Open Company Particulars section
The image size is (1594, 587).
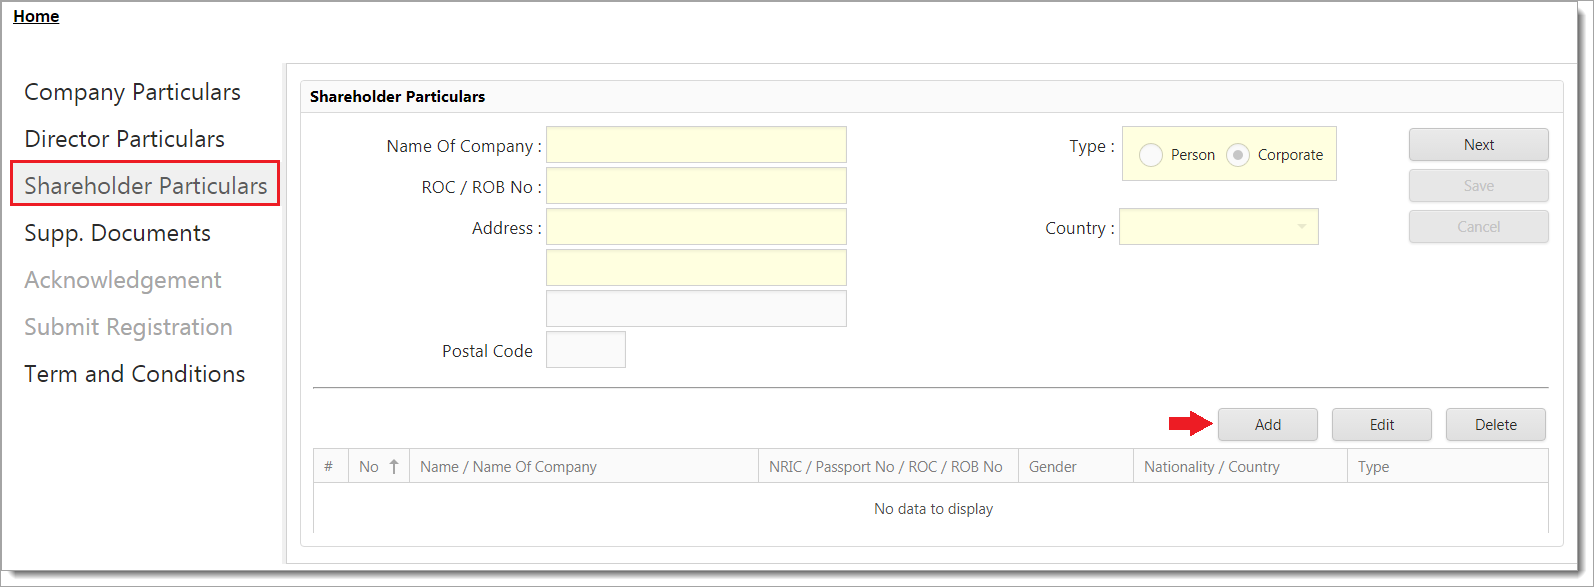[132, 92]
